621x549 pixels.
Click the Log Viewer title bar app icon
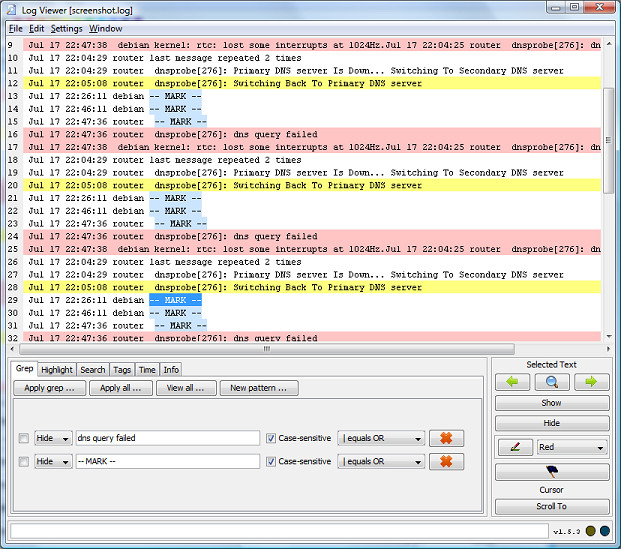pos(12,10)
